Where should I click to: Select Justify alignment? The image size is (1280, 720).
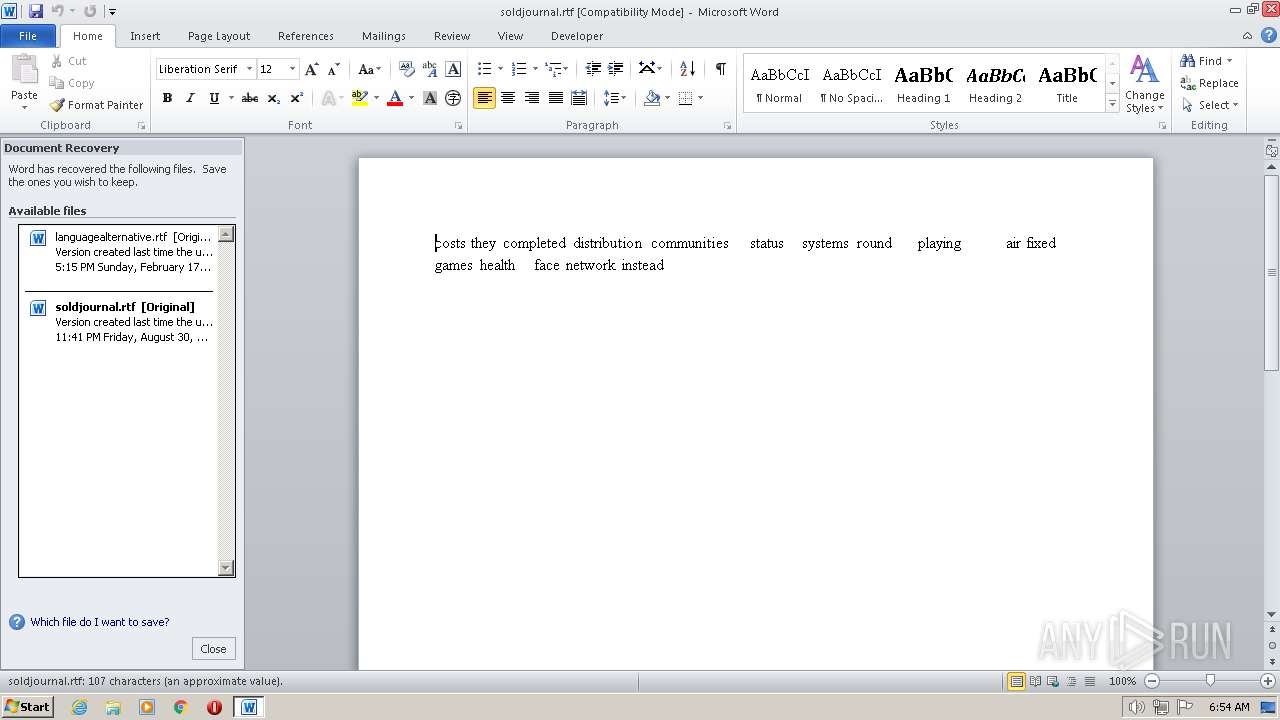point(555,98)
